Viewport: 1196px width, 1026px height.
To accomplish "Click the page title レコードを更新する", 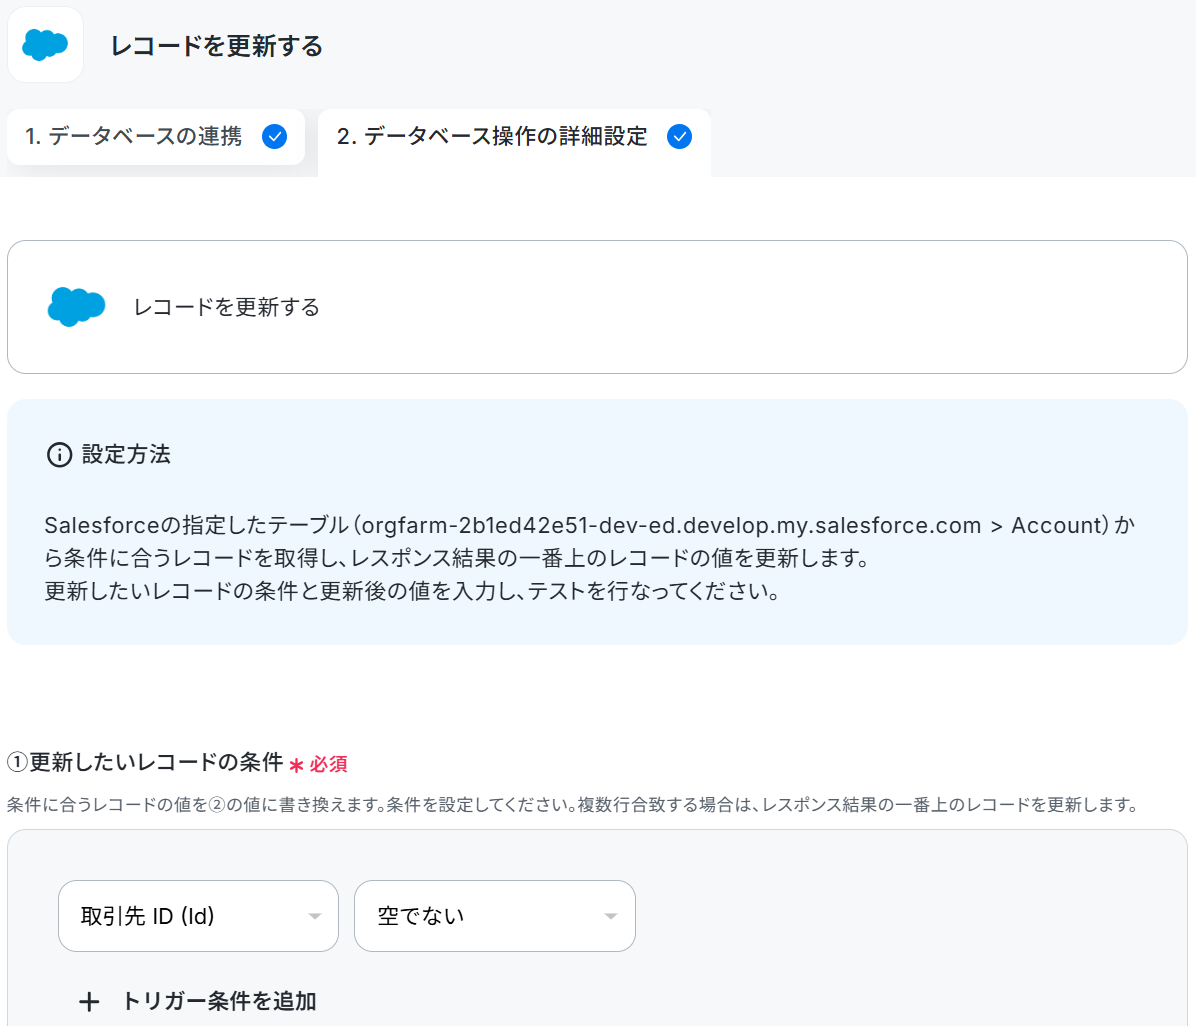I will 217,46.
